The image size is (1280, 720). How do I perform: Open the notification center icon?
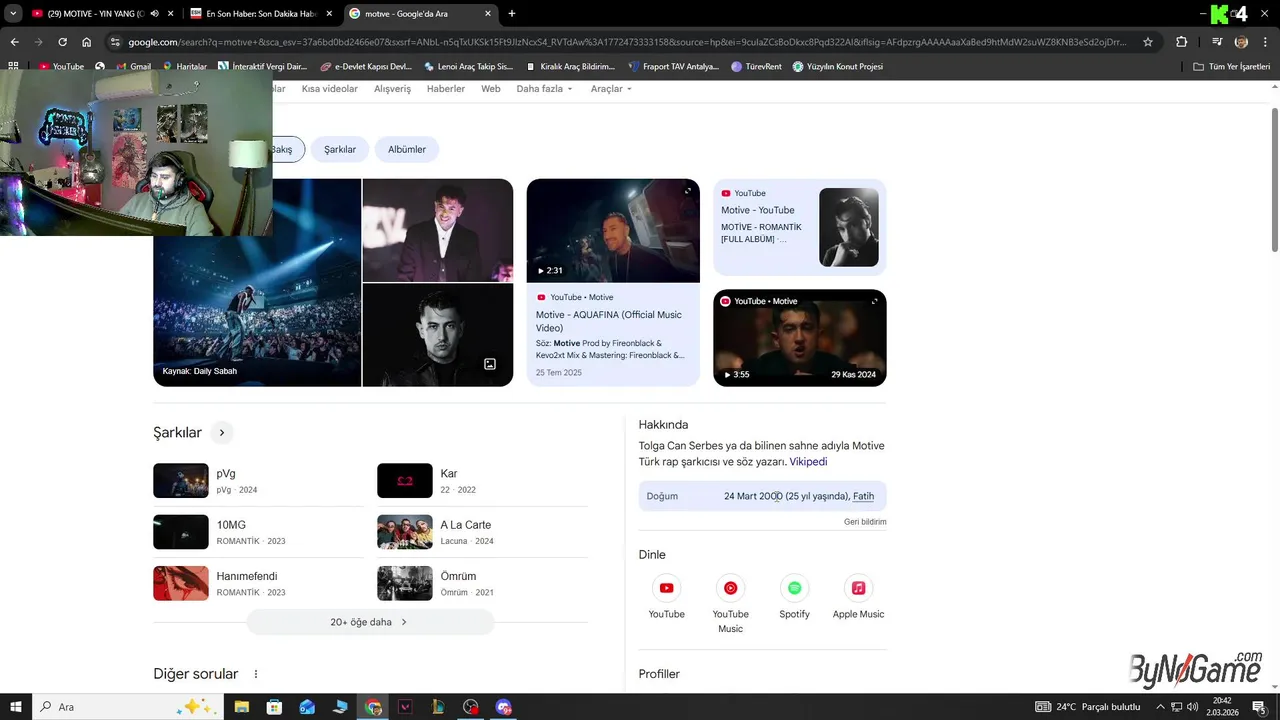(1259, 707)
